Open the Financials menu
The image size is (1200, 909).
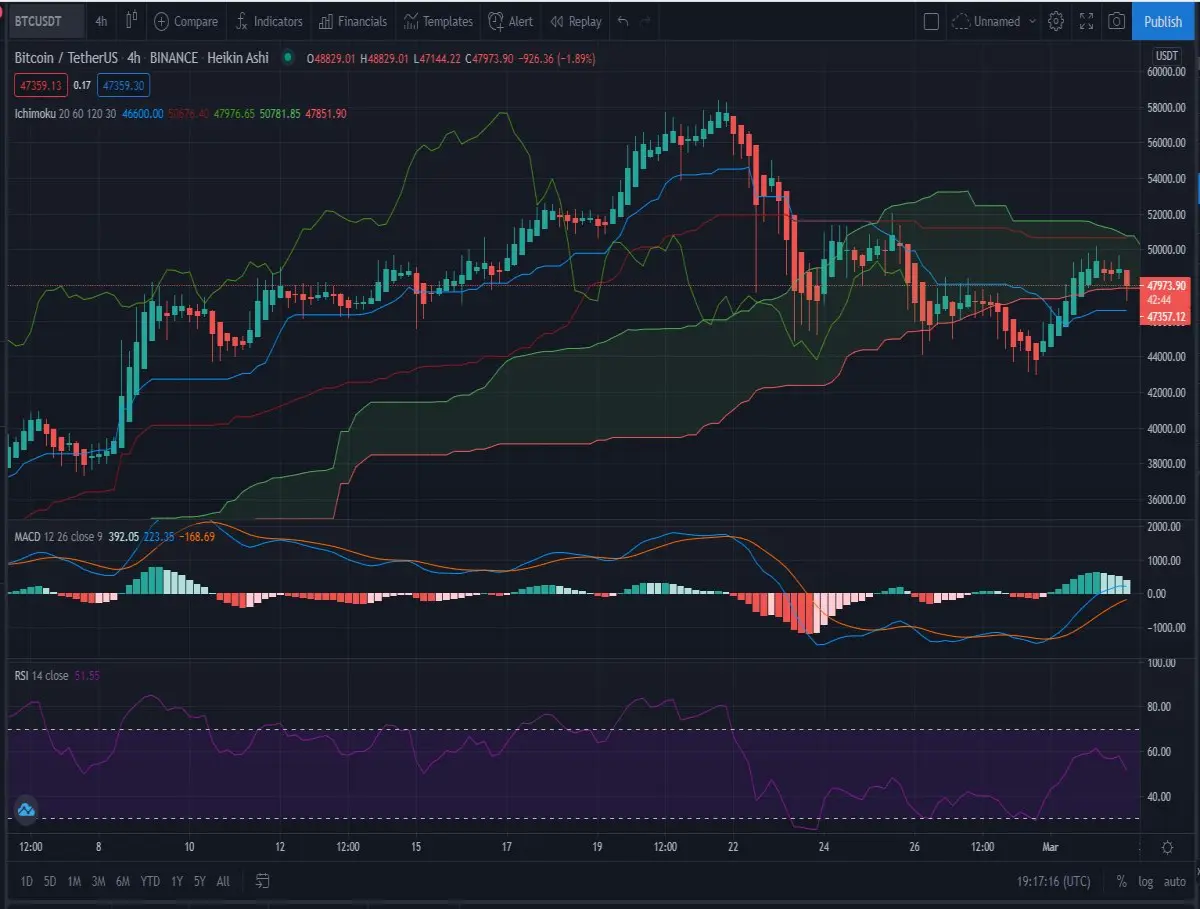(x=352, y=21)
